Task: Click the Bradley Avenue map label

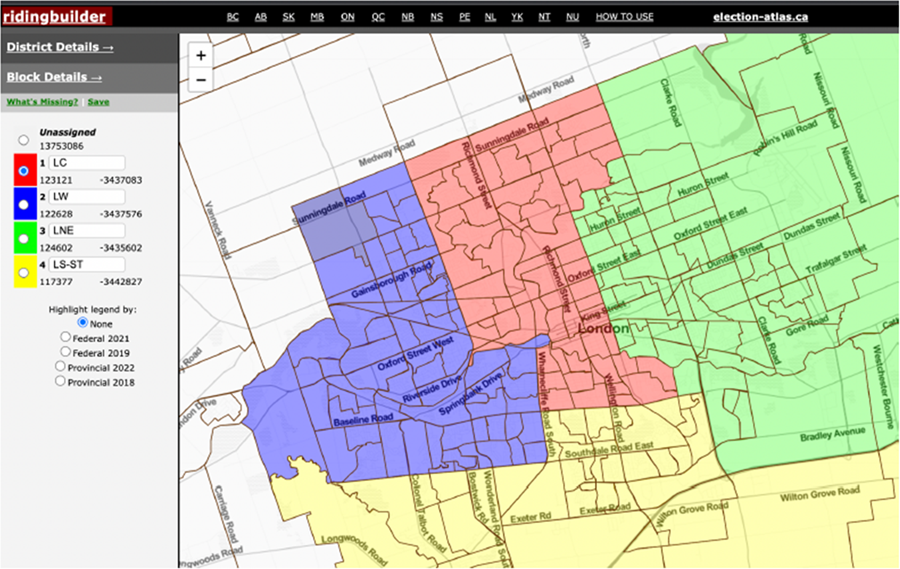Action: tap(832, 434)
